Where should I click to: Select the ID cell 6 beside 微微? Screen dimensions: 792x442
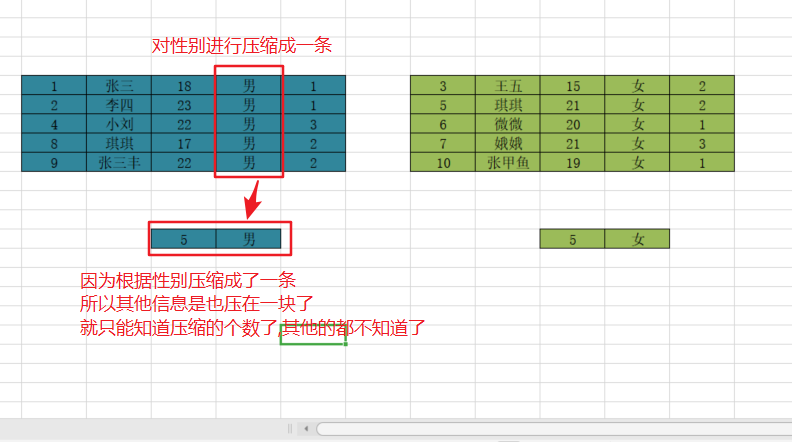(x=443, y=124)
